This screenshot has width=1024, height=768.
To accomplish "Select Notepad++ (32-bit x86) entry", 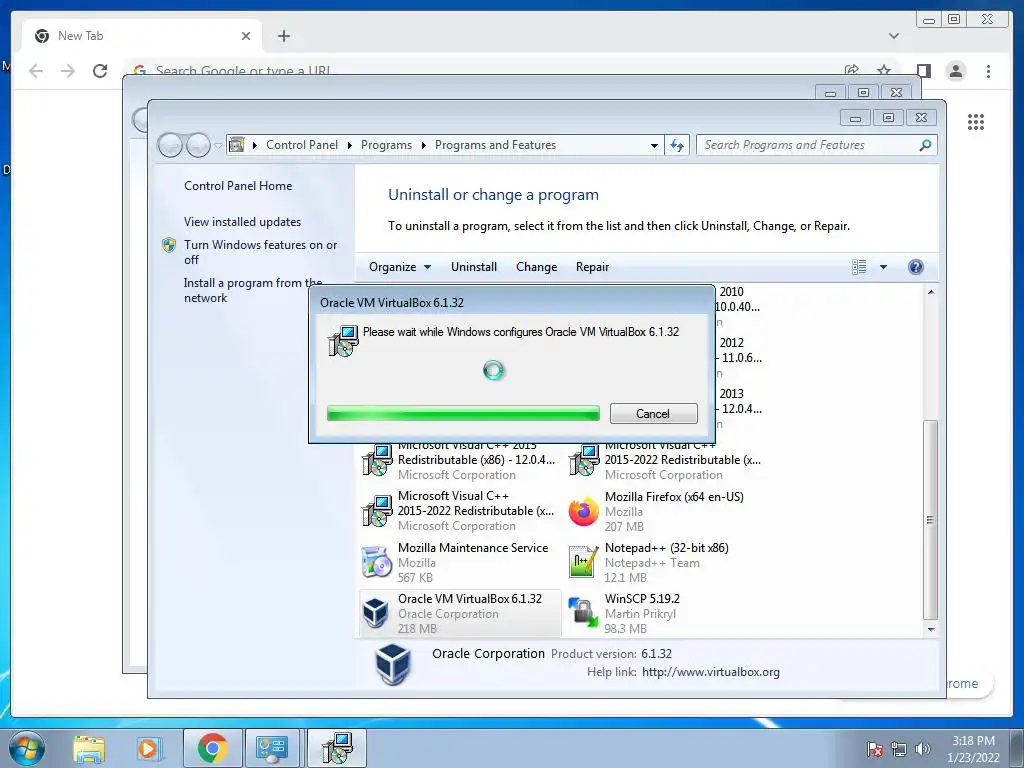I will tap(667, 562).
